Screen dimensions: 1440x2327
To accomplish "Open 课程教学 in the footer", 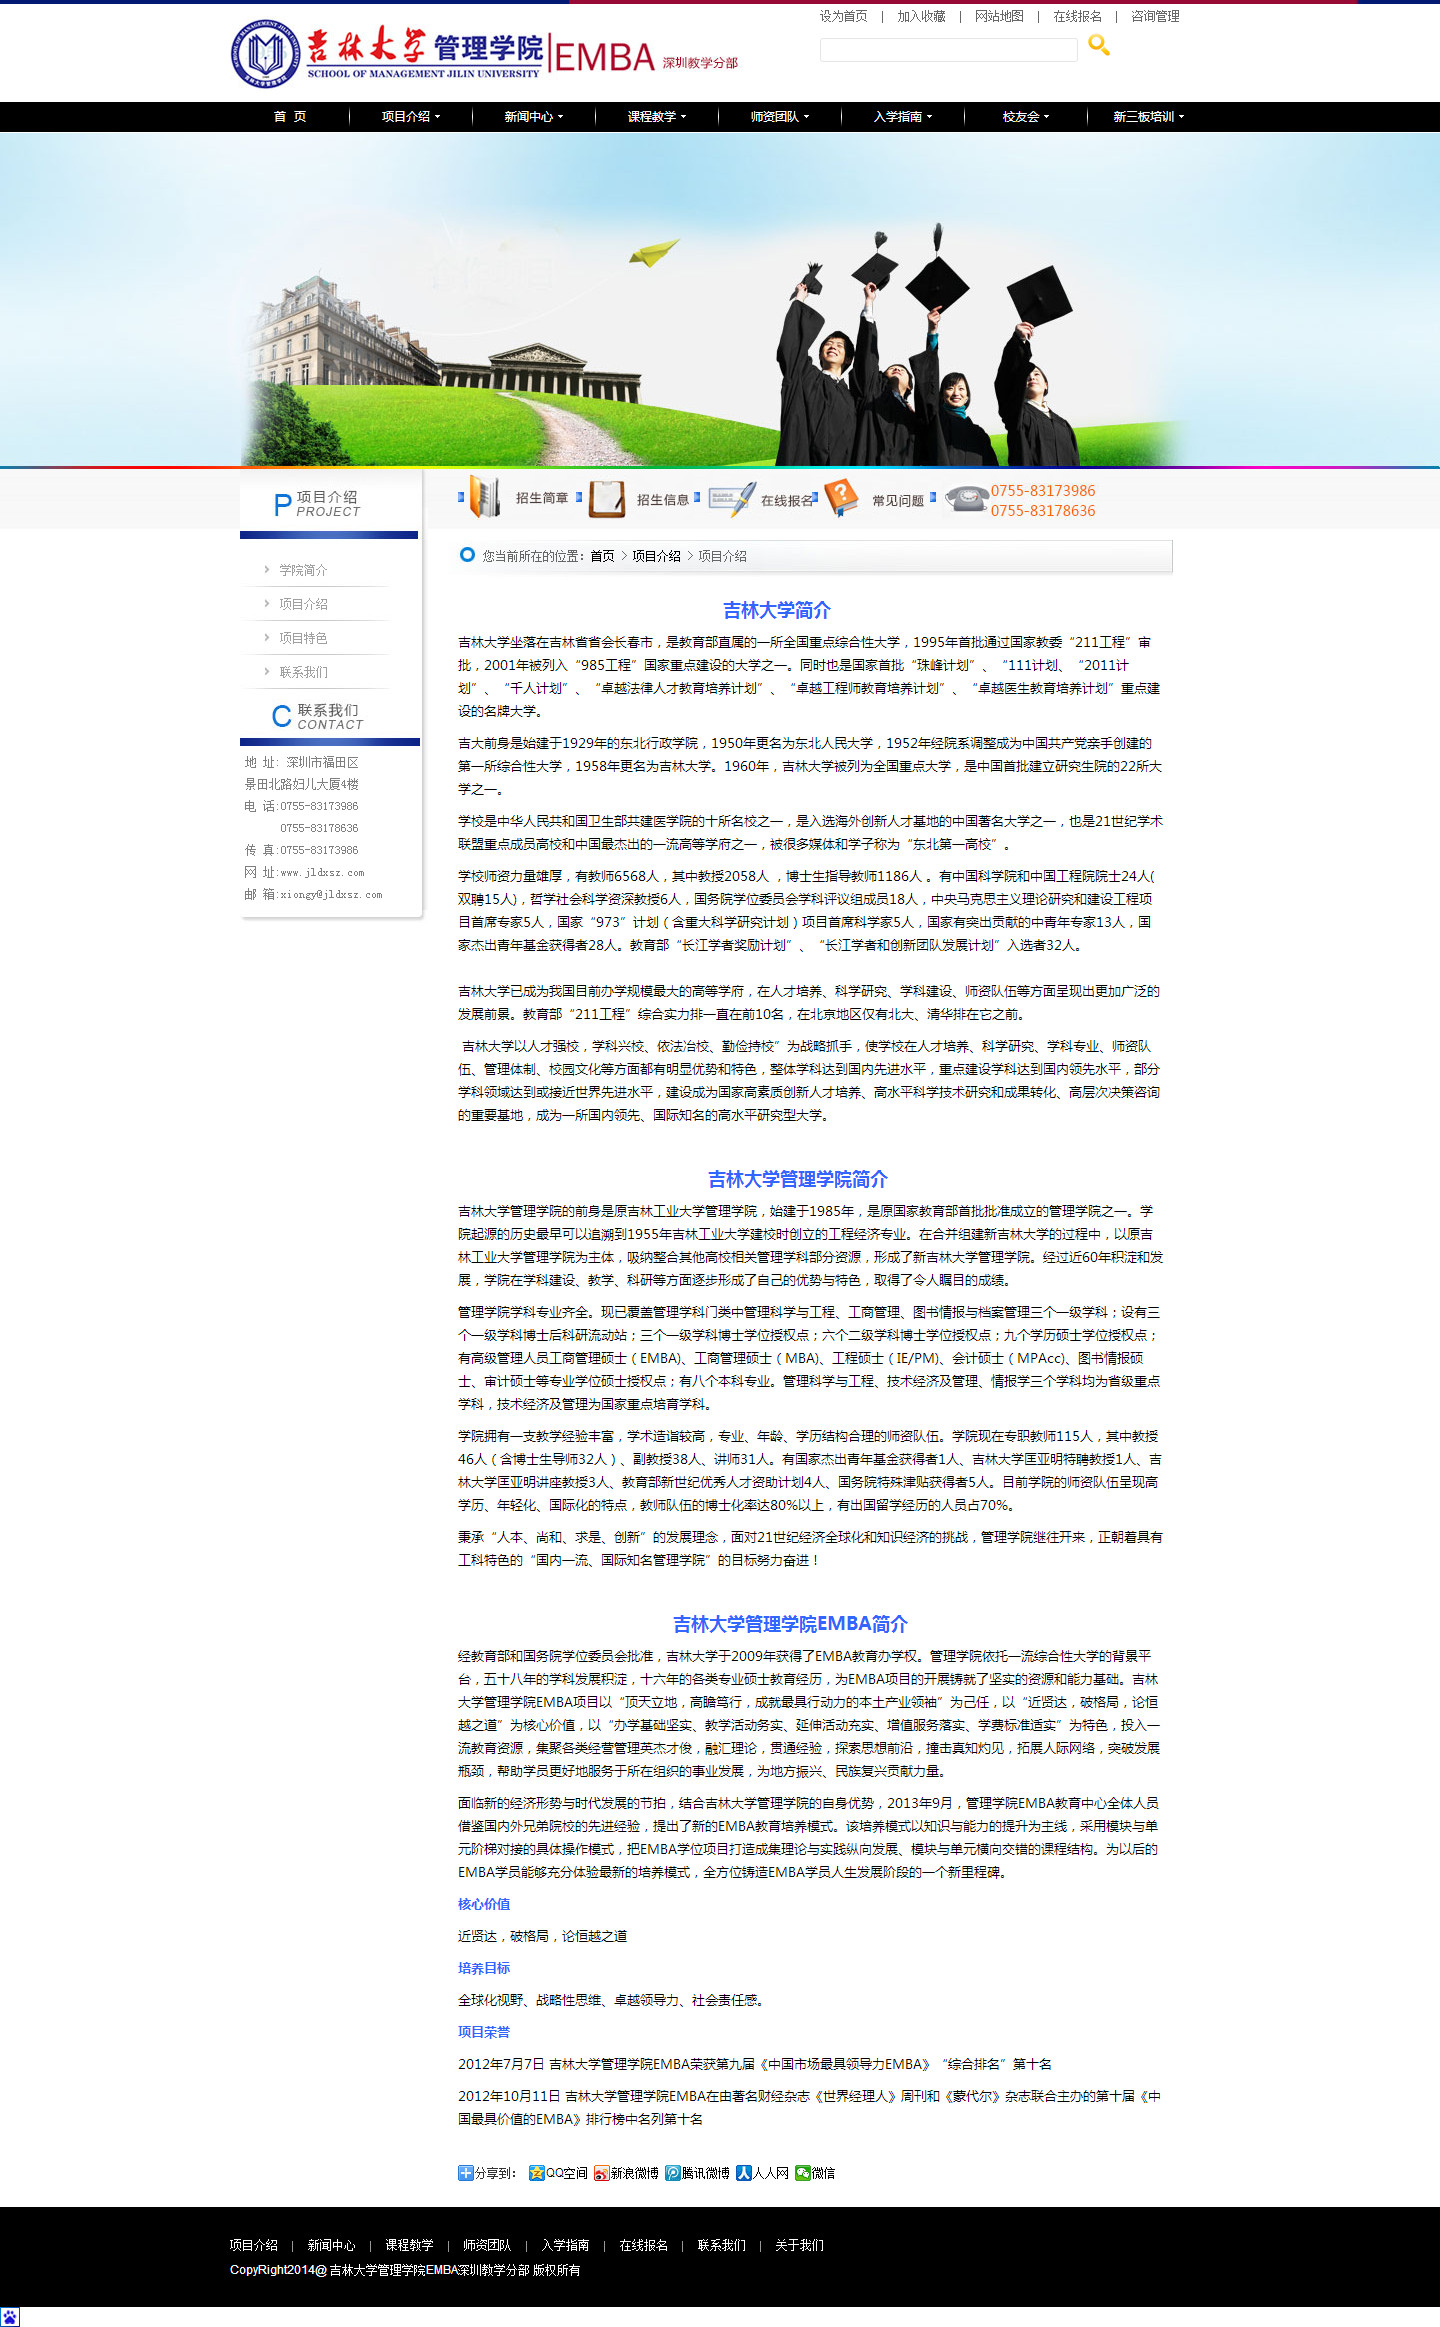I will (409, 2245).
